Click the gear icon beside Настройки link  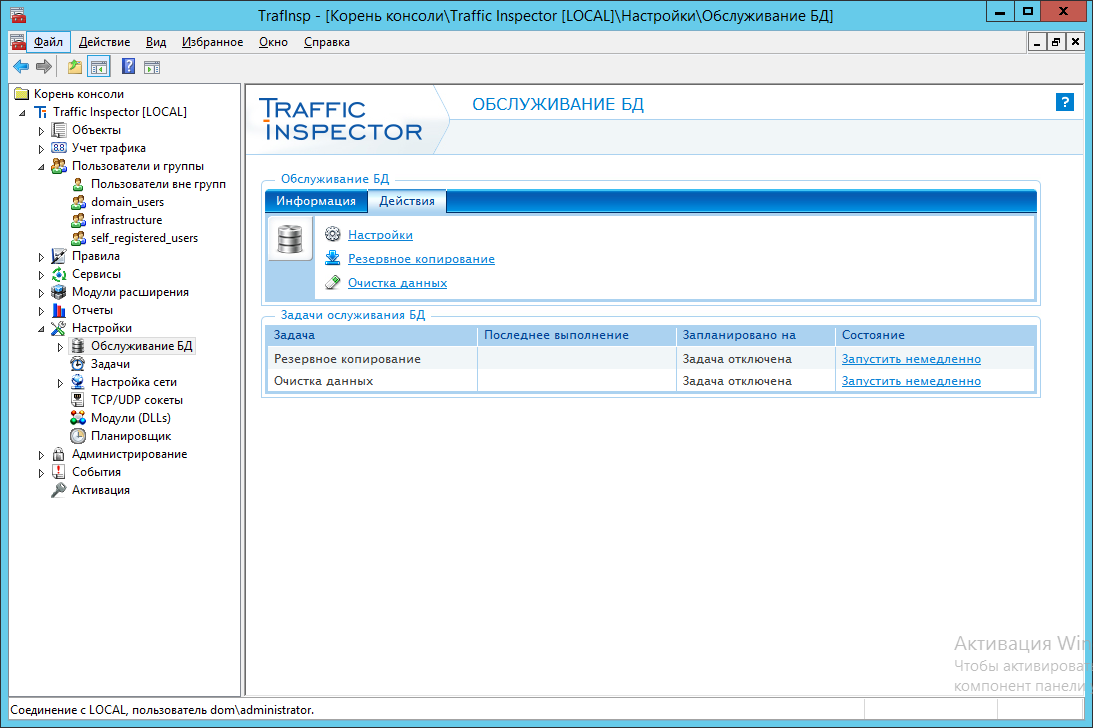point(333,234)
